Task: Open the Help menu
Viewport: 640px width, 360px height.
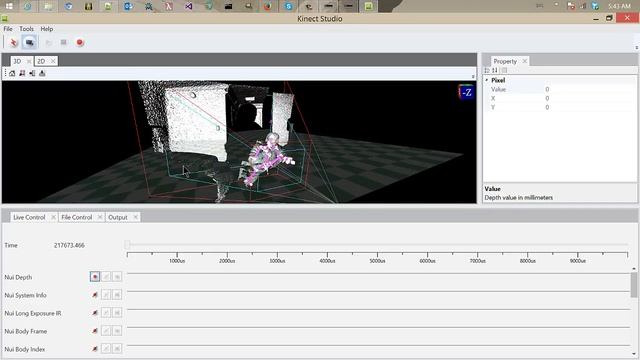Action: pos(47,29)
